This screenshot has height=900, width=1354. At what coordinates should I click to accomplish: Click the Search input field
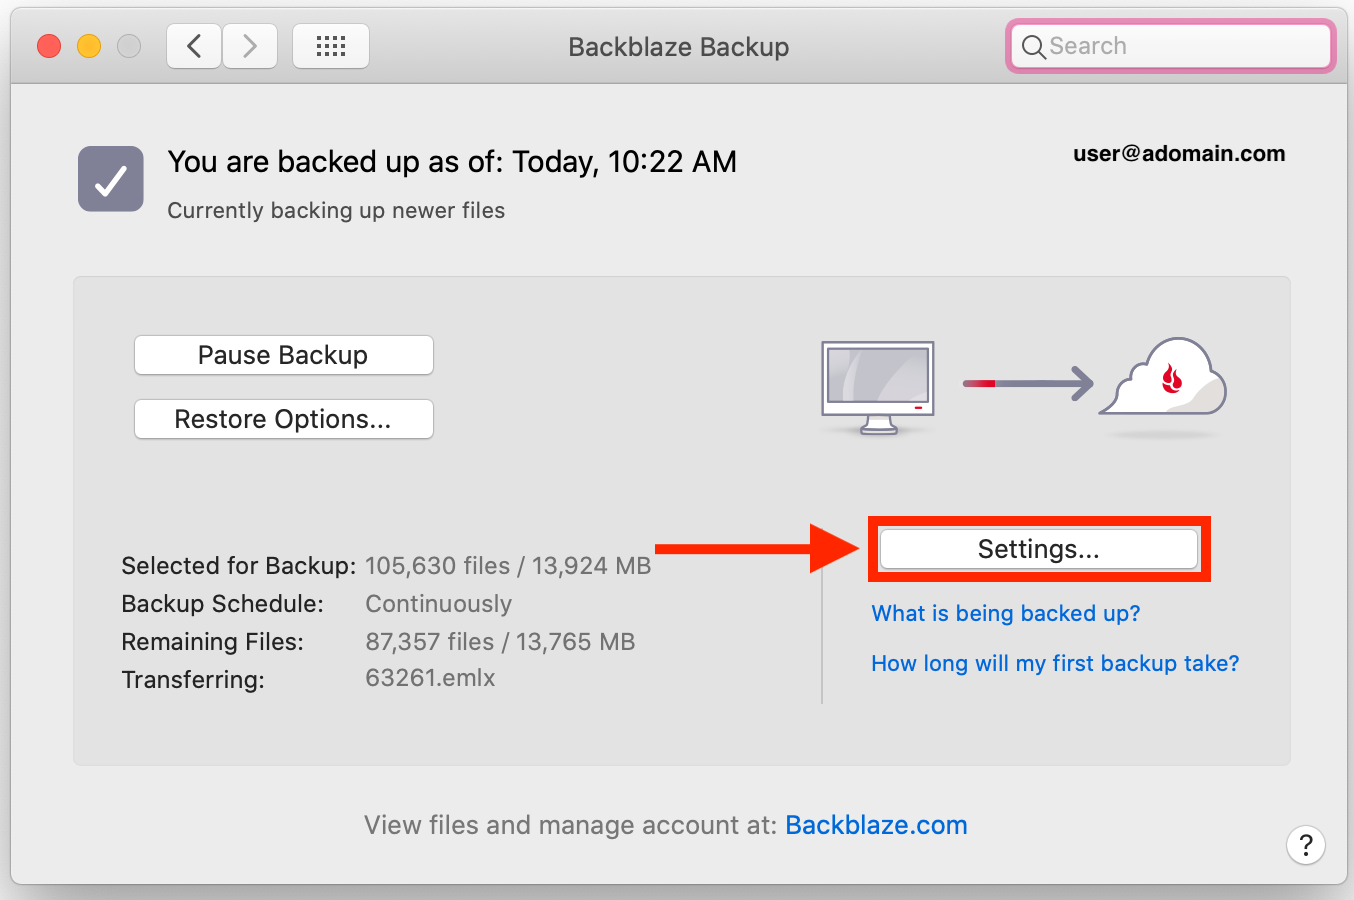1171,46
